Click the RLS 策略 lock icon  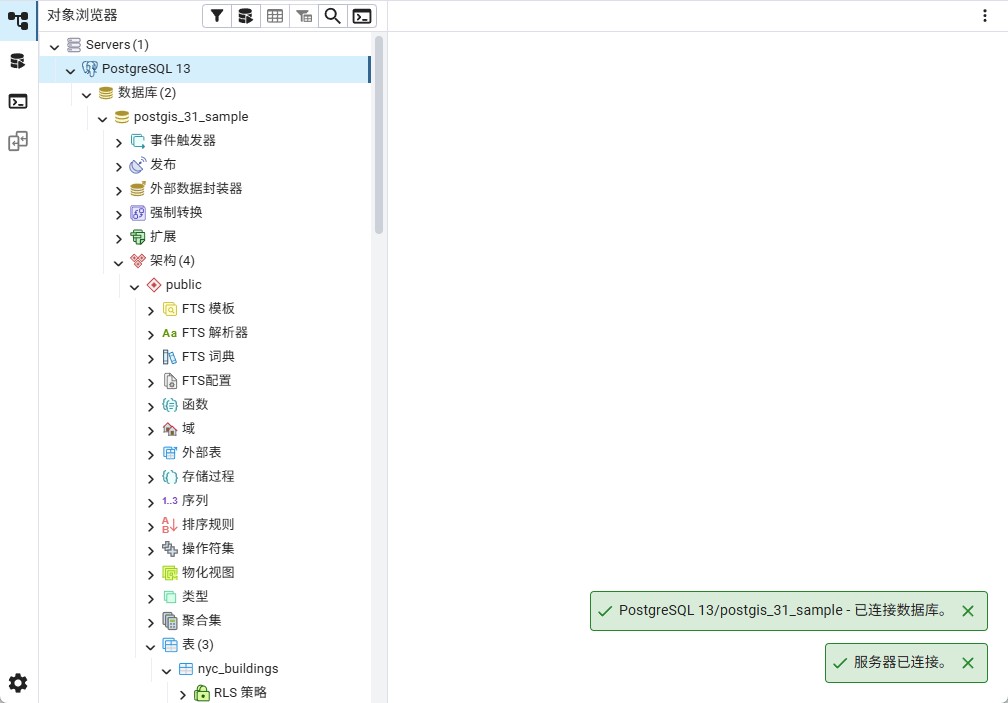202,693
